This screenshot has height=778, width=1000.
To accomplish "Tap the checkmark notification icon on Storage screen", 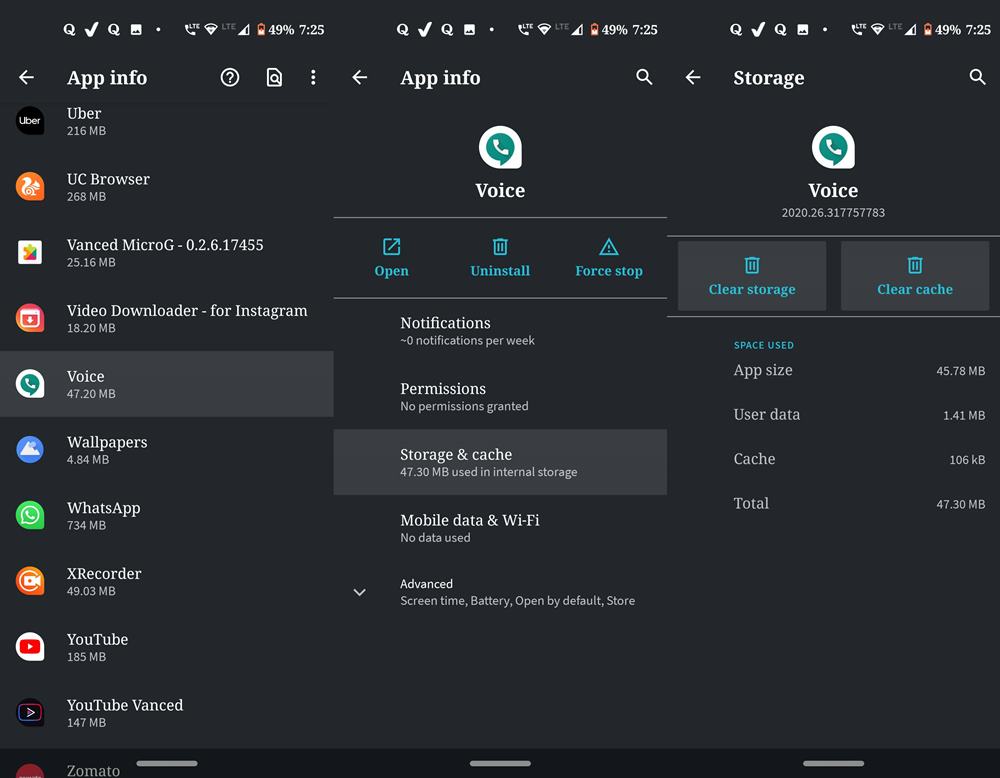I will (x=758, y=29).
